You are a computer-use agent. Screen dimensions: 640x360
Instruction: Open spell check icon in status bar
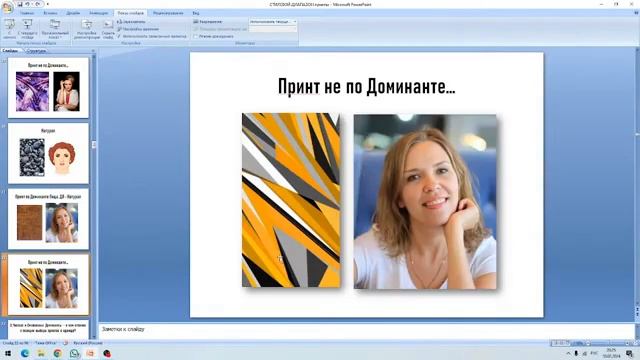coord(66,343)
